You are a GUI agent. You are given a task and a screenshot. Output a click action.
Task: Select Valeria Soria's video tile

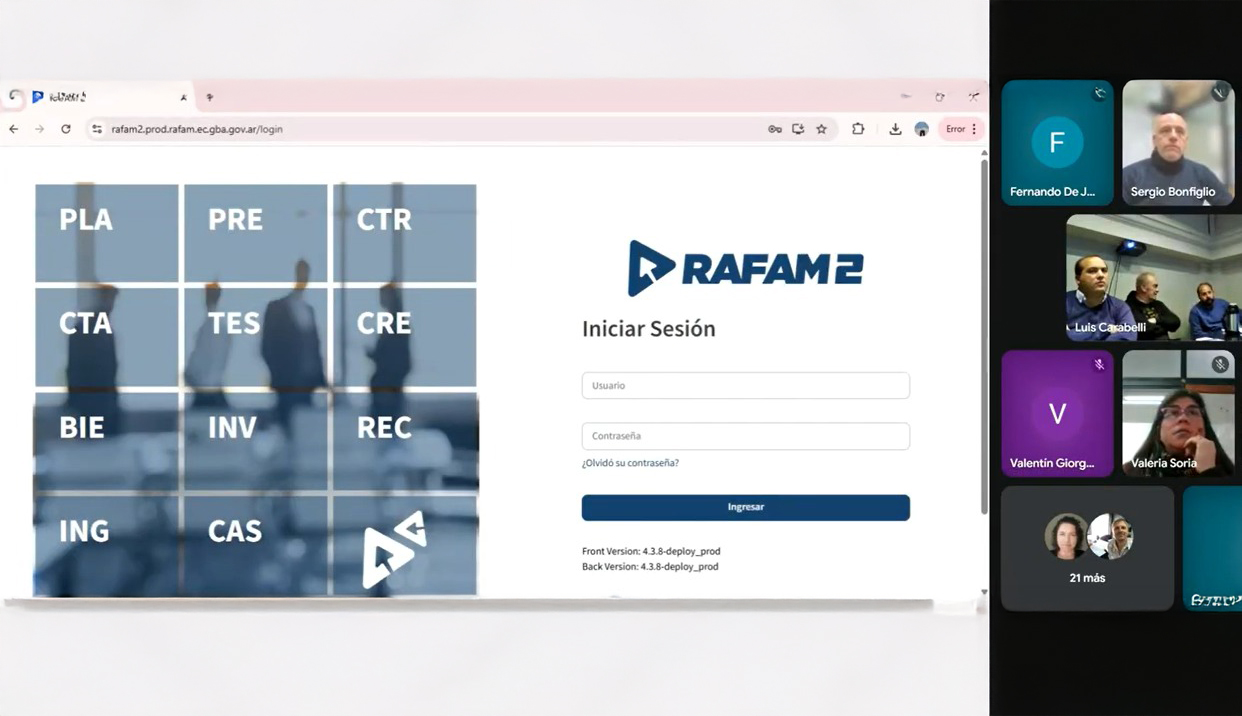click(1178, 413)
